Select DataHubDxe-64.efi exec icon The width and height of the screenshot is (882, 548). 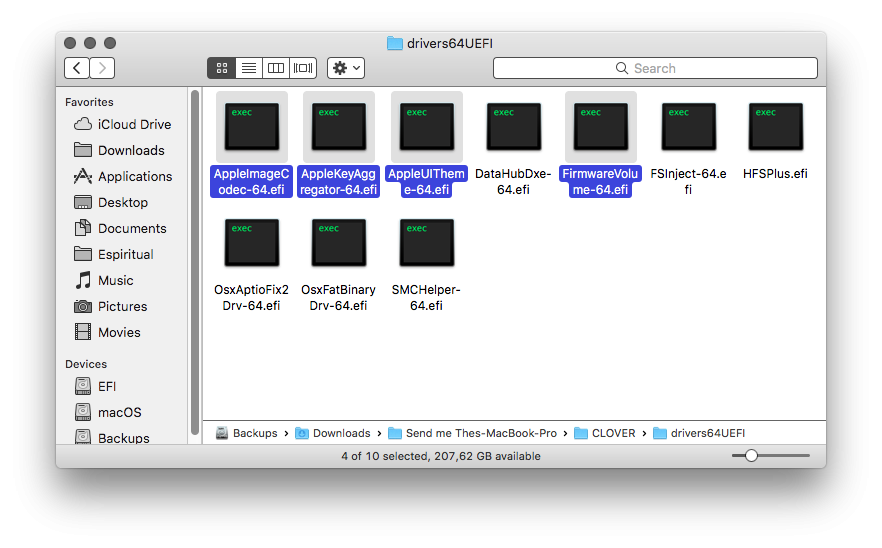point(514,127)
